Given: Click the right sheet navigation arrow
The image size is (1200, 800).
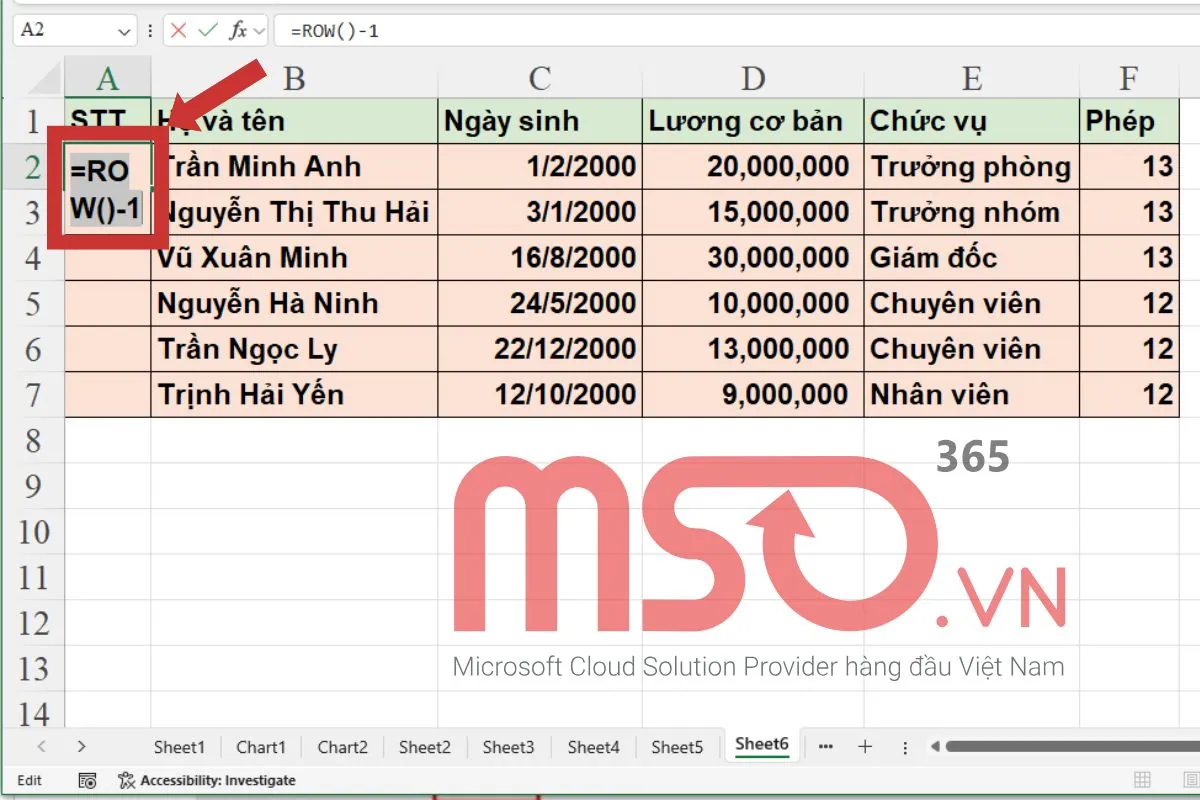Looking at the screenshot, I should pyautogui.click(x=82, y=746).
